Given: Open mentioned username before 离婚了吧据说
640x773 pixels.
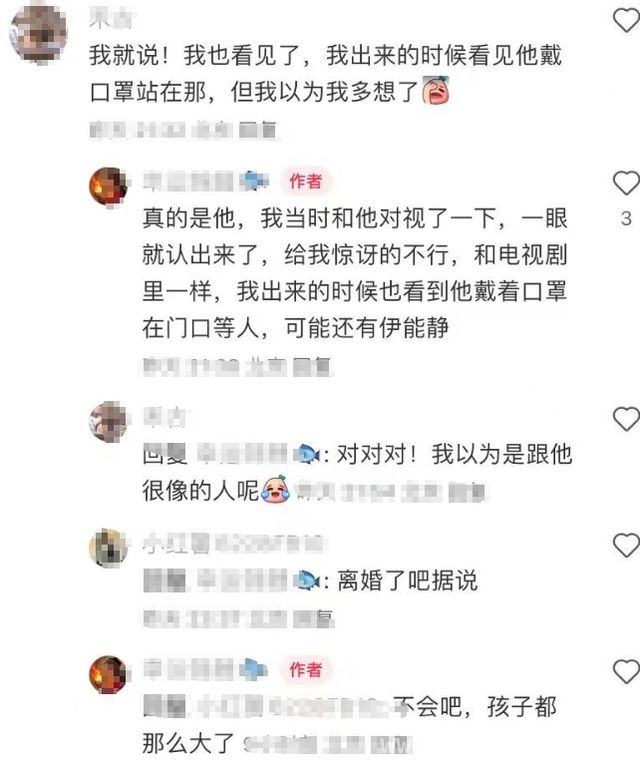Looking at the screenshot, I should 259,580.
